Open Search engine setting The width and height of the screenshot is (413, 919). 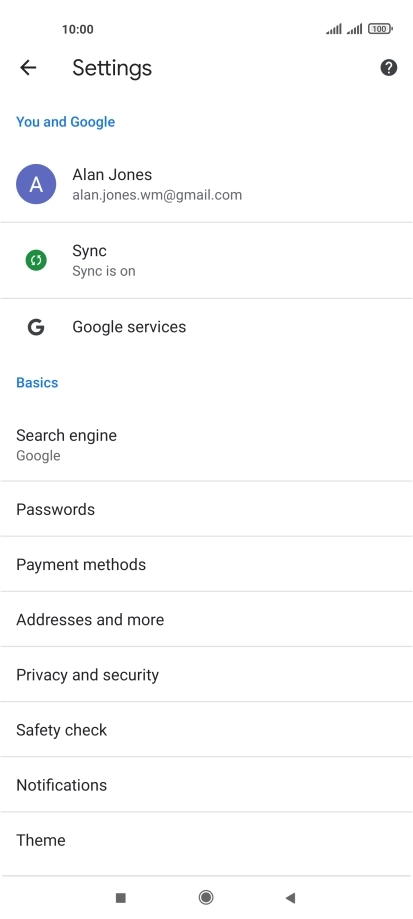tap(206, 445)
